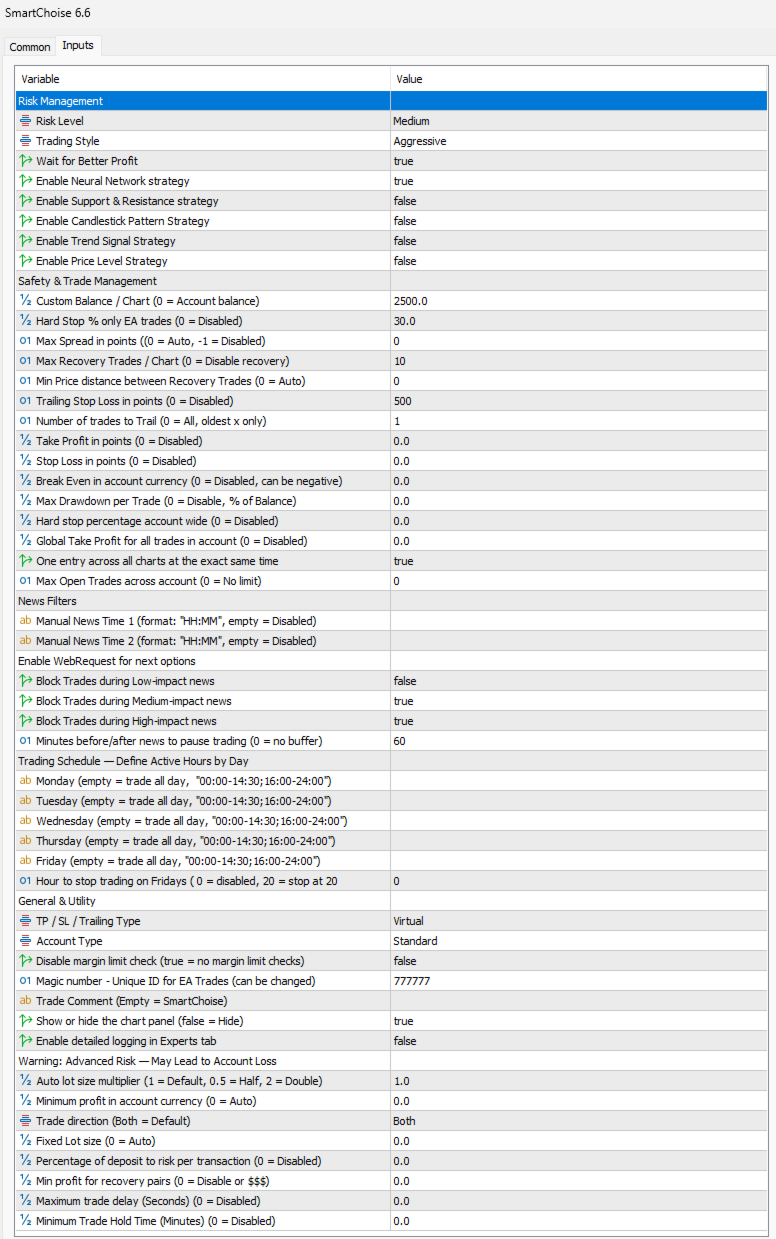776x1239 pixels.
Task: Click the double icon beside Auto lot size multiplier
Action: (x=25, y=1081)
